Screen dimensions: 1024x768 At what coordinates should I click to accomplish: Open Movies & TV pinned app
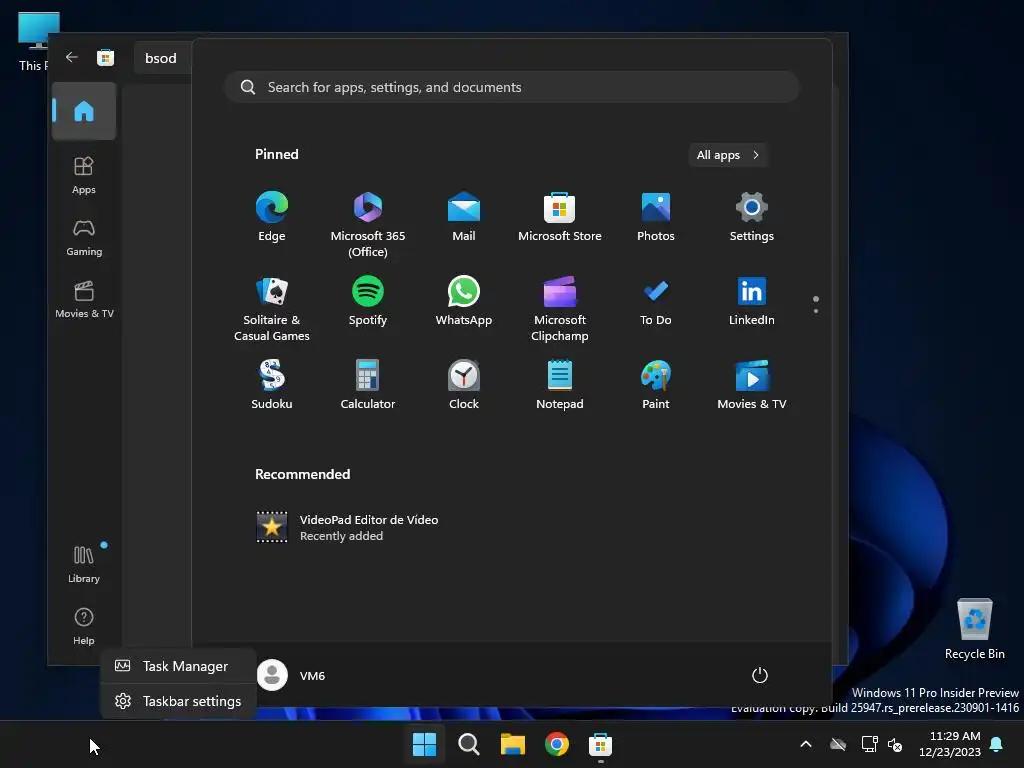pos(752,385)
